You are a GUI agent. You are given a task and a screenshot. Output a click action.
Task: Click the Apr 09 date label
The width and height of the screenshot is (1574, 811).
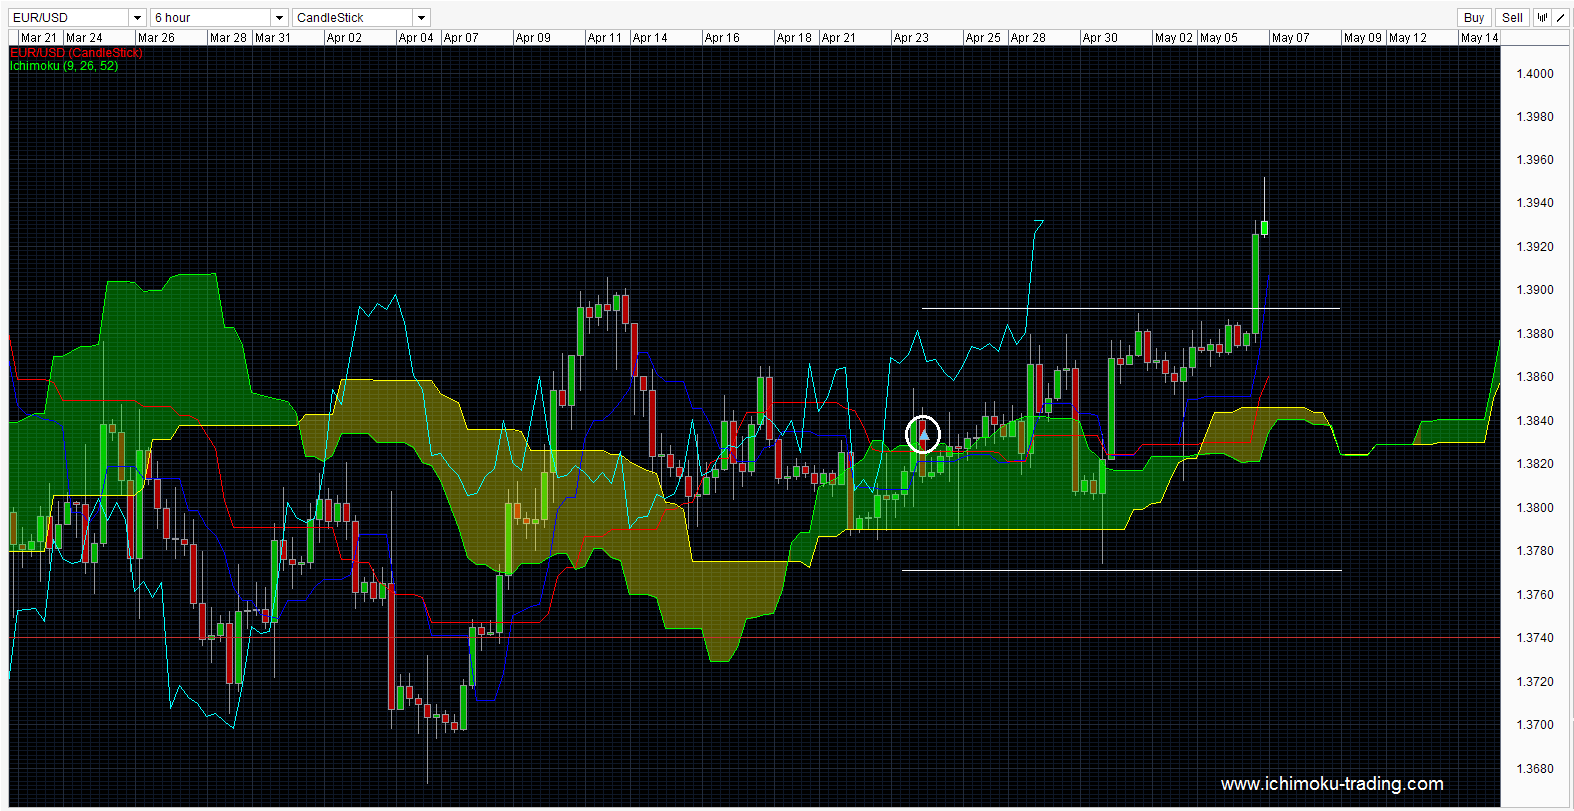533,37
